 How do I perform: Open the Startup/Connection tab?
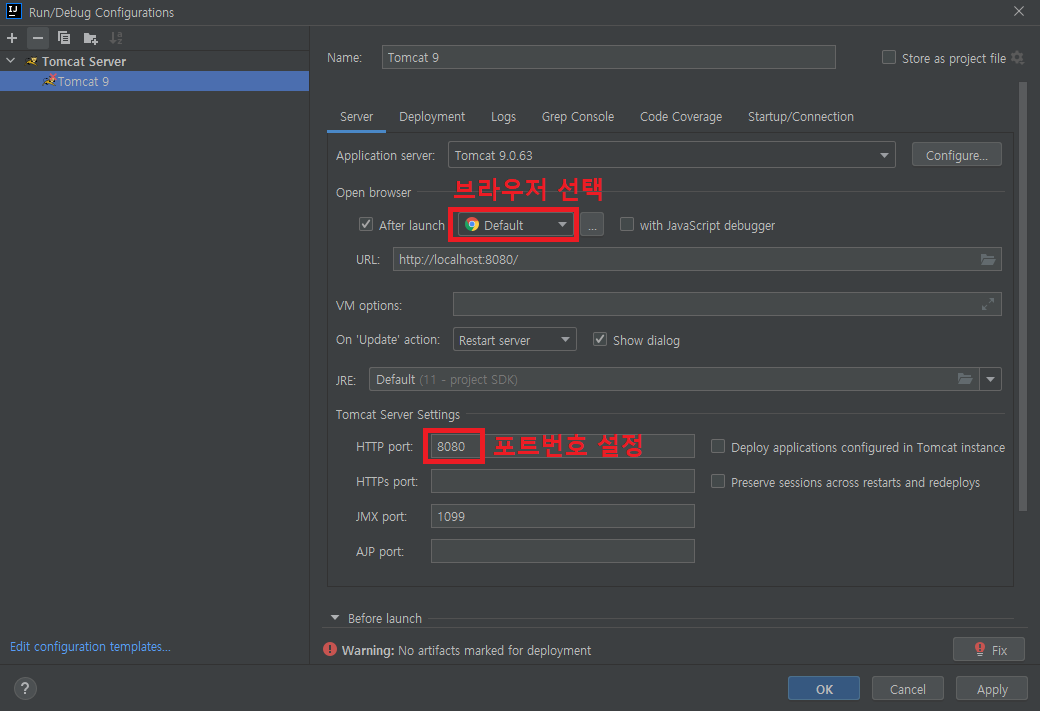(801, 117)
